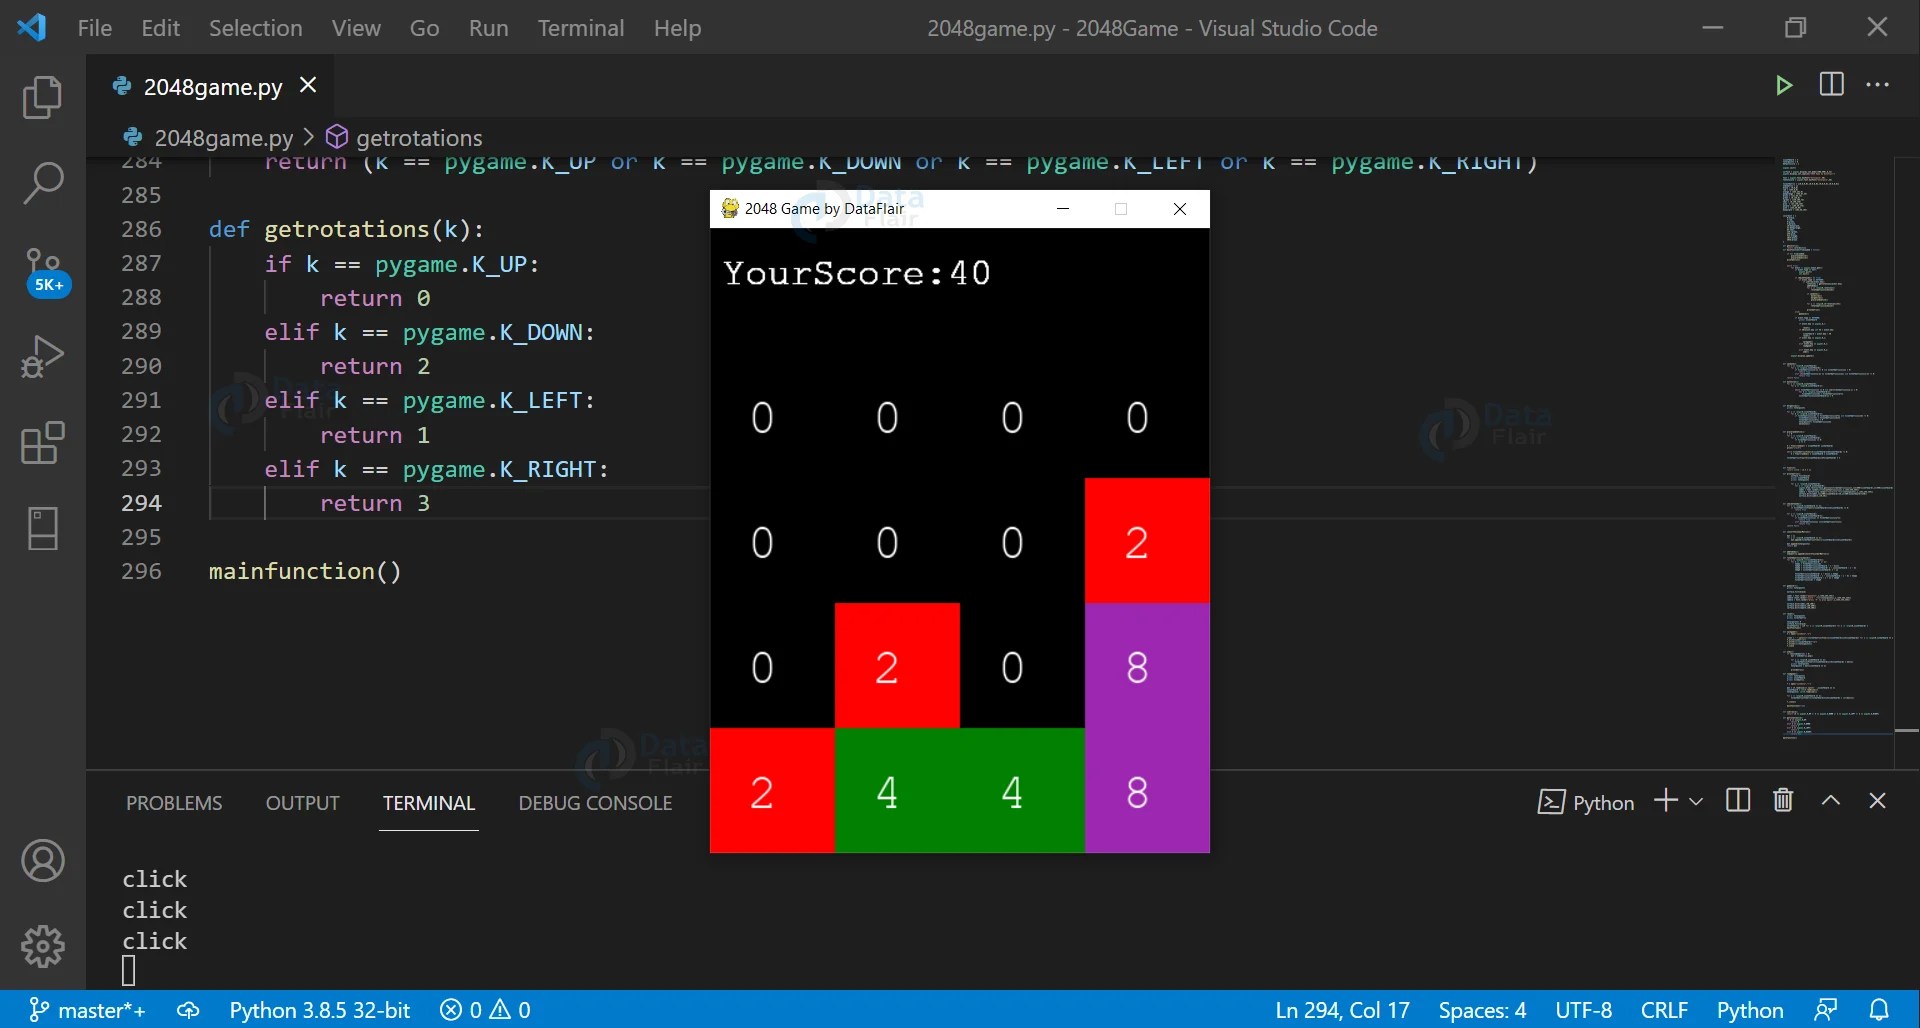Change indentation via Spaces: 4
Viewport: 1920px width, 1028px height.
pos(1482,1010)
